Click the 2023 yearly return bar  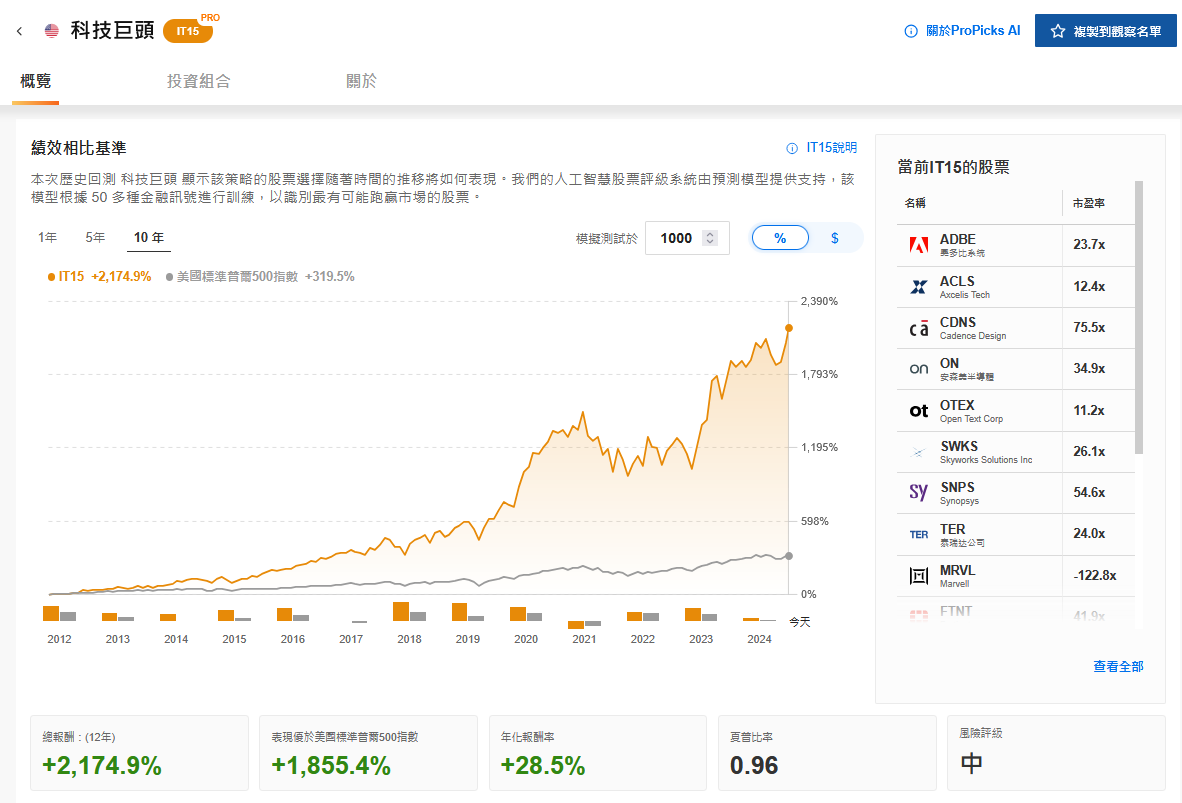[x=693, y=615]
